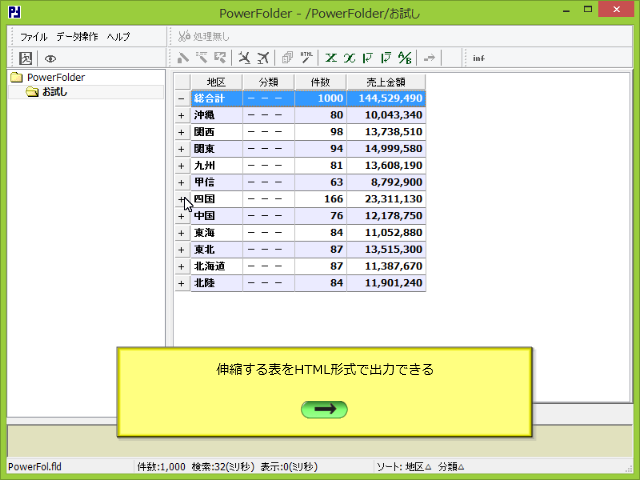The width and height of the screenshot is (640, 480).
Task: Collapse the 総合計 row
Action: coord(181,99)
